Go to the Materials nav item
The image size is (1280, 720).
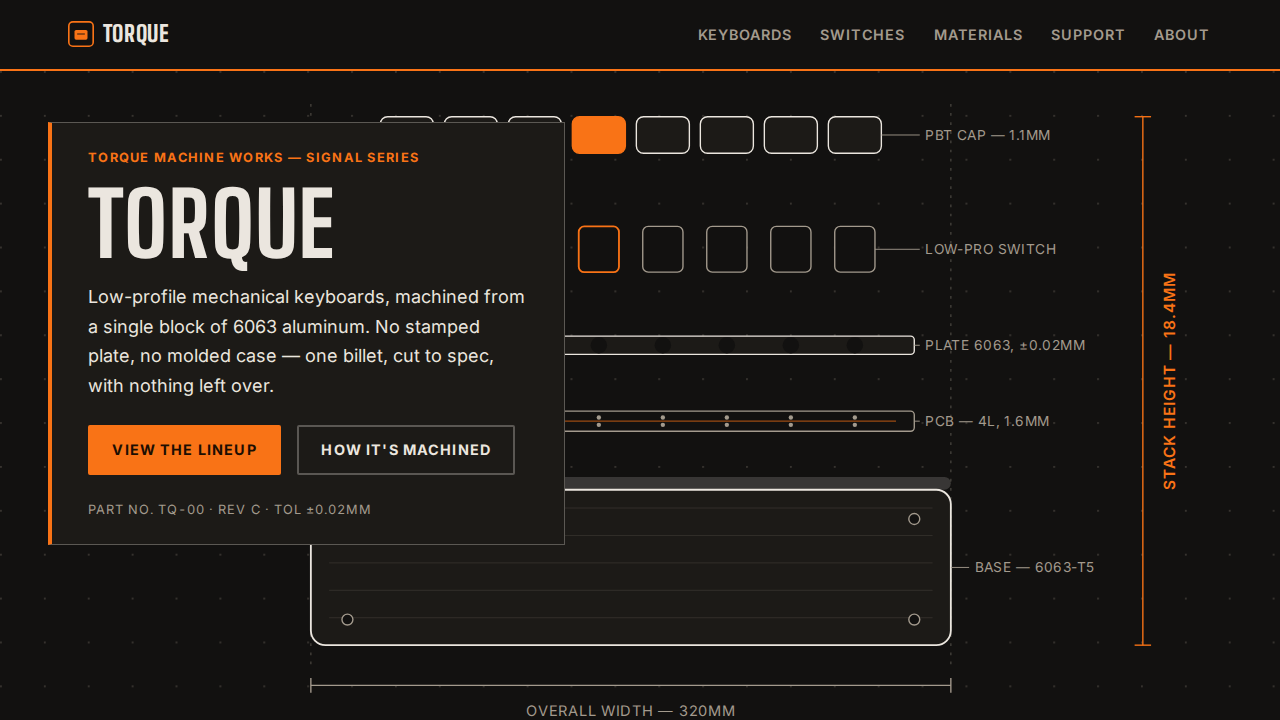(x=978, y=35)
